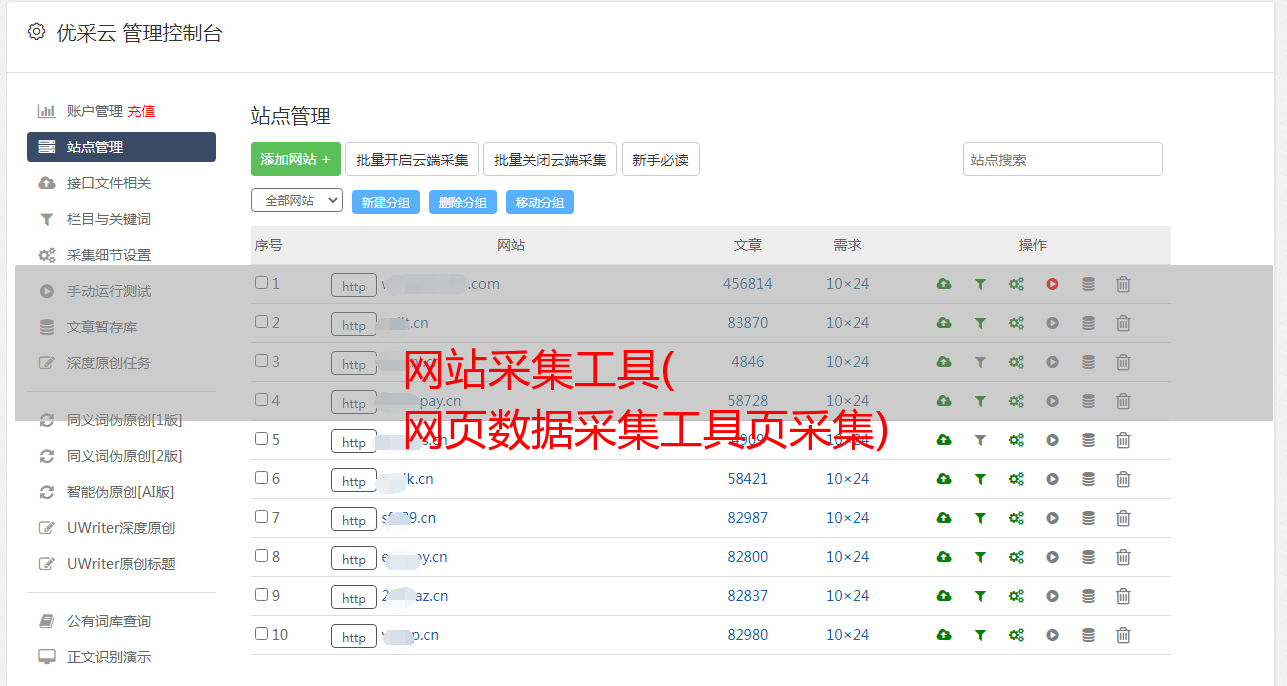Click the gear icon beside 优采云 管理控制台
The width and height of the screenshot is (1287, 686).
pyautogui.click(x=36, y=32)
